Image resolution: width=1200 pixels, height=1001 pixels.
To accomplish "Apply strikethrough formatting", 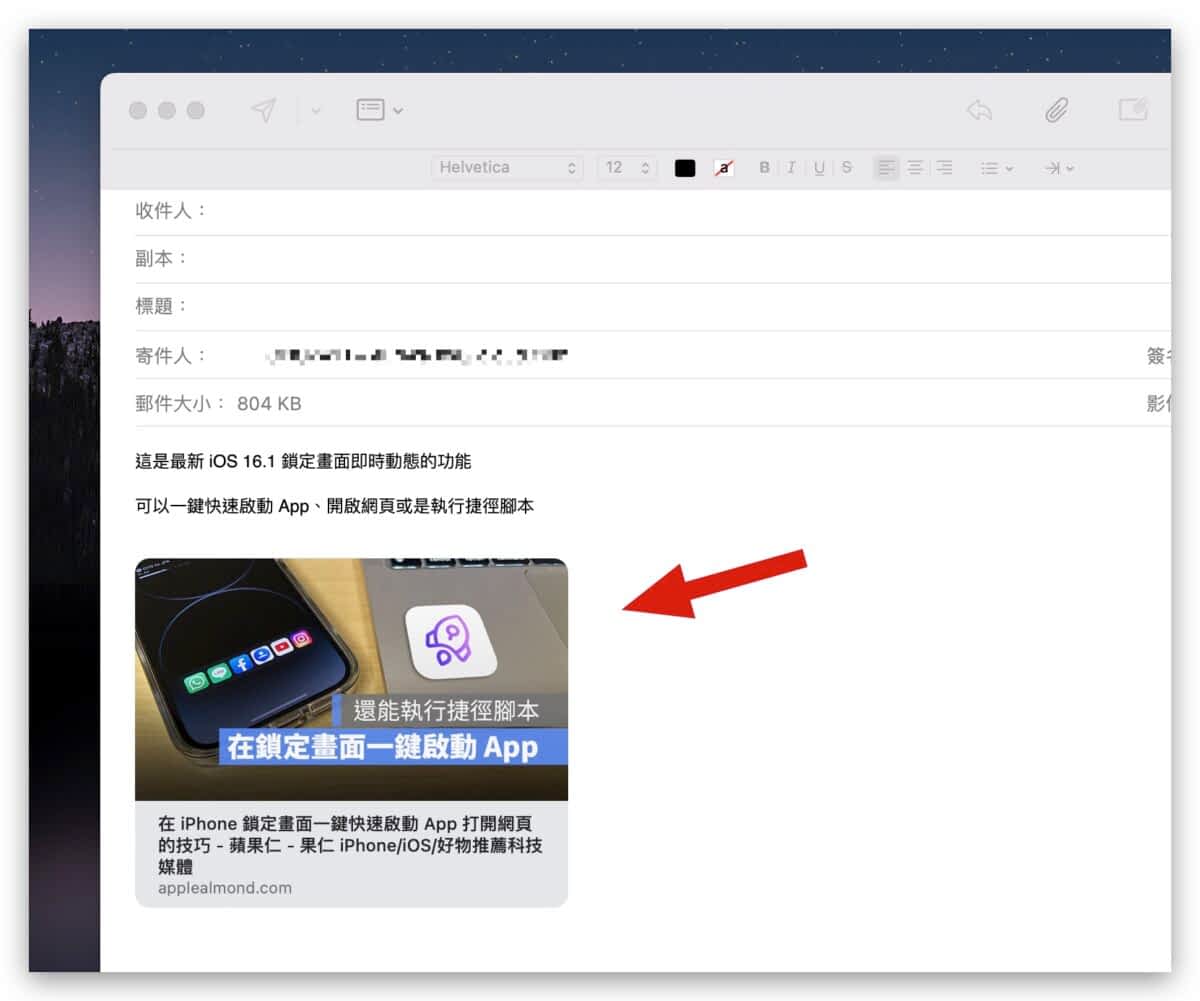I will [847, 168].
